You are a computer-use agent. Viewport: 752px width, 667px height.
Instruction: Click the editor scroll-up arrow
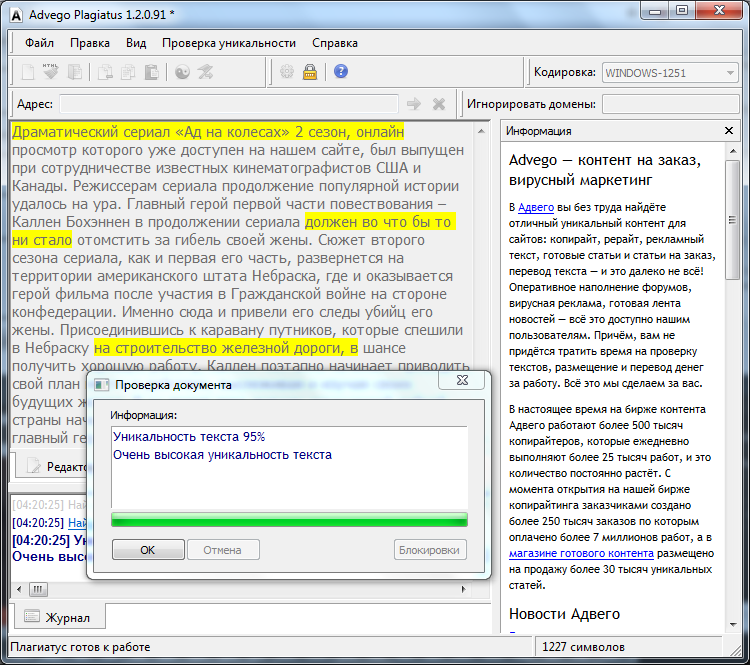(482, 131)
